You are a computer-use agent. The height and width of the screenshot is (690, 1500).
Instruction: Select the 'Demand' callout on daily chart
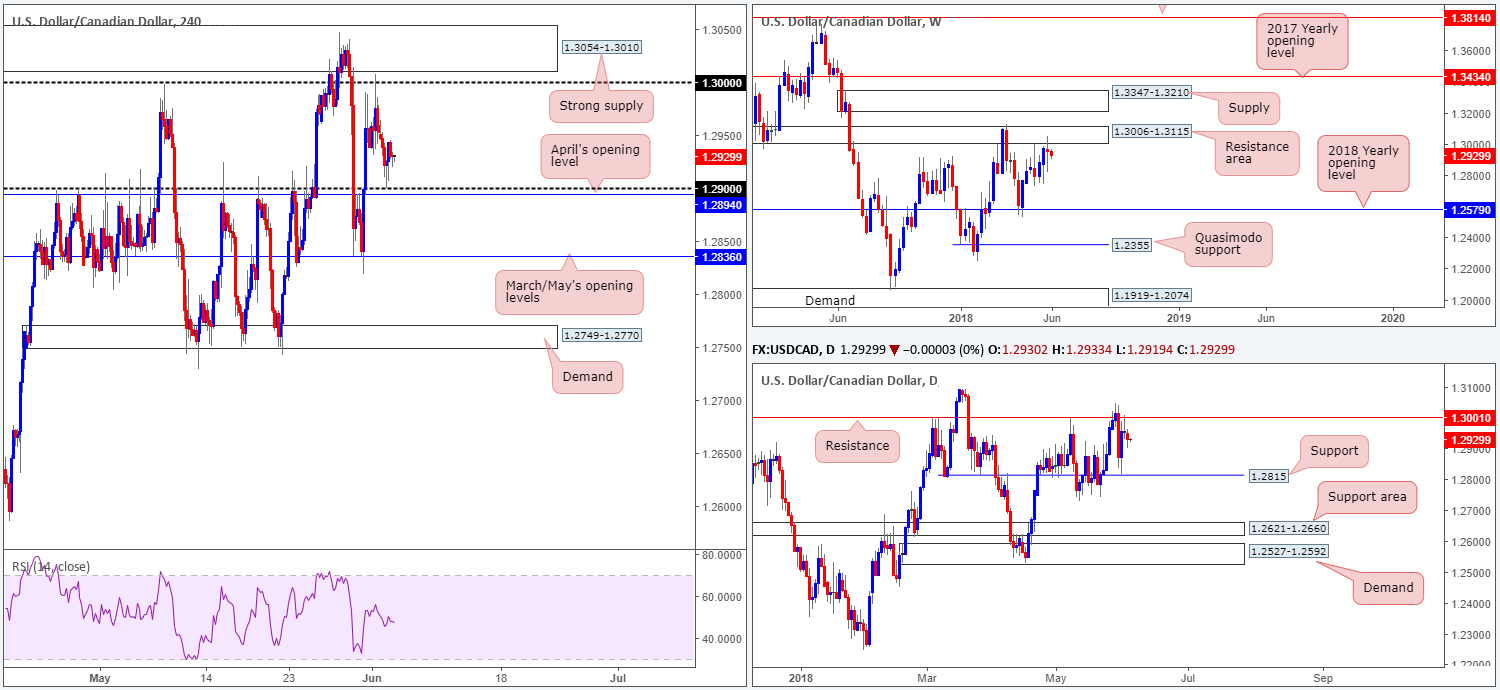1388,587
